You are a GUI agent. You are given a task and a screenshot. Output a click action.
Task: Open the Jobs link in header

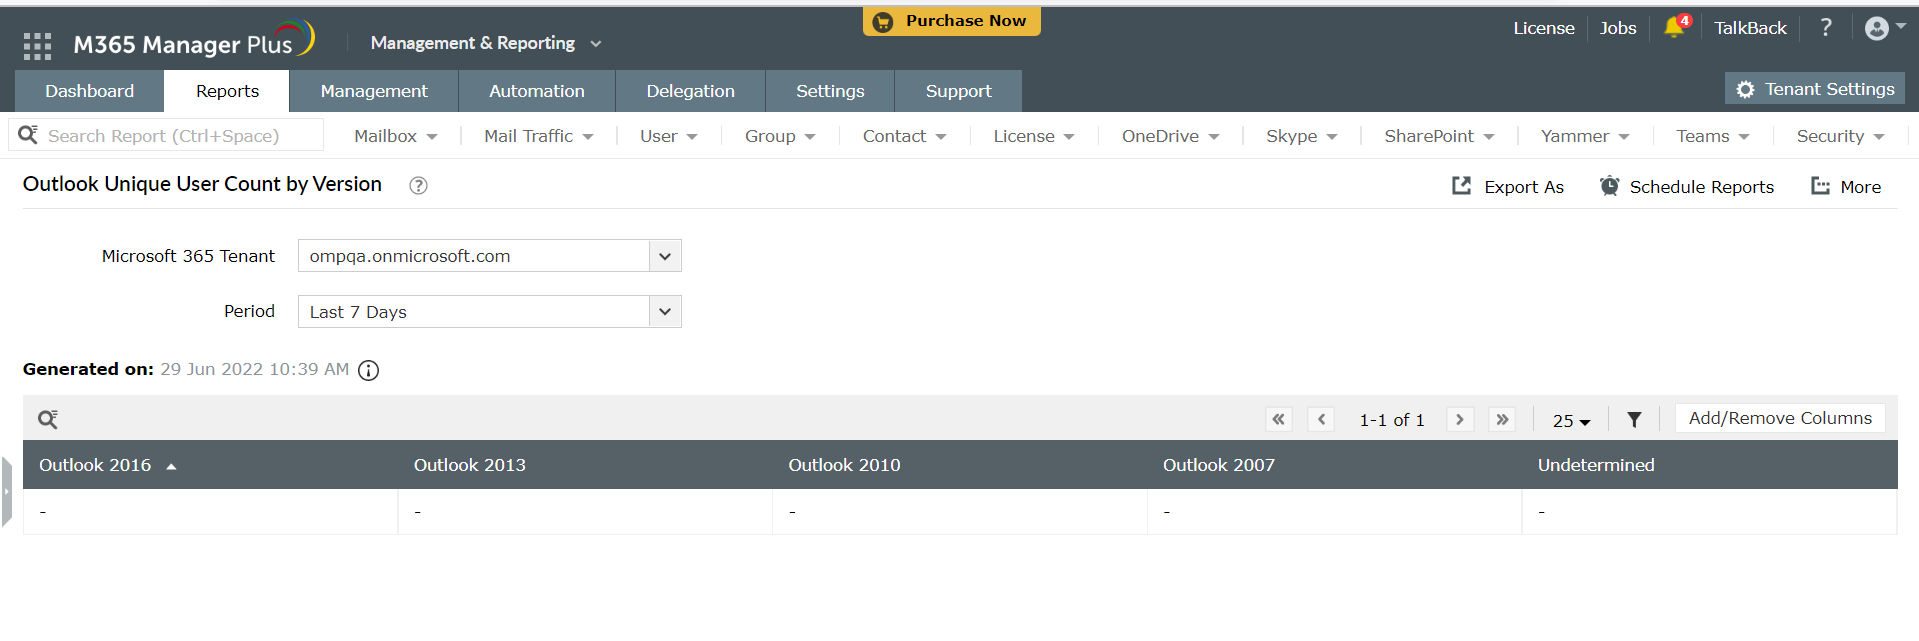[x=1618, y=28]
